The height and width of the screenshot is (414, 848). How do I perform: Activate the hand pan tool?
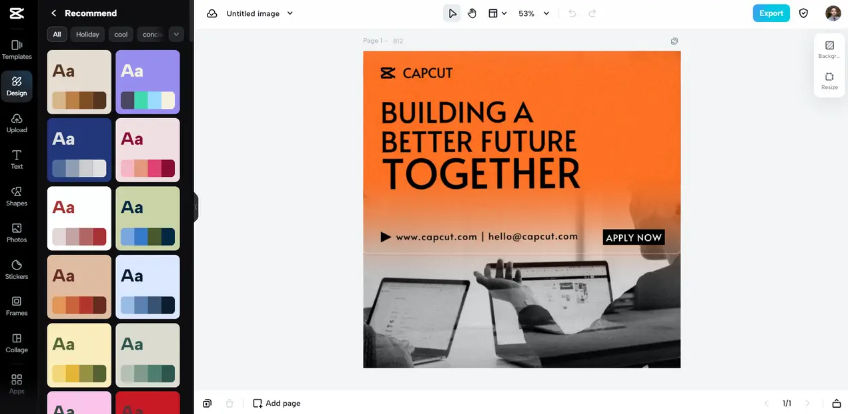[x=472, y=14]
